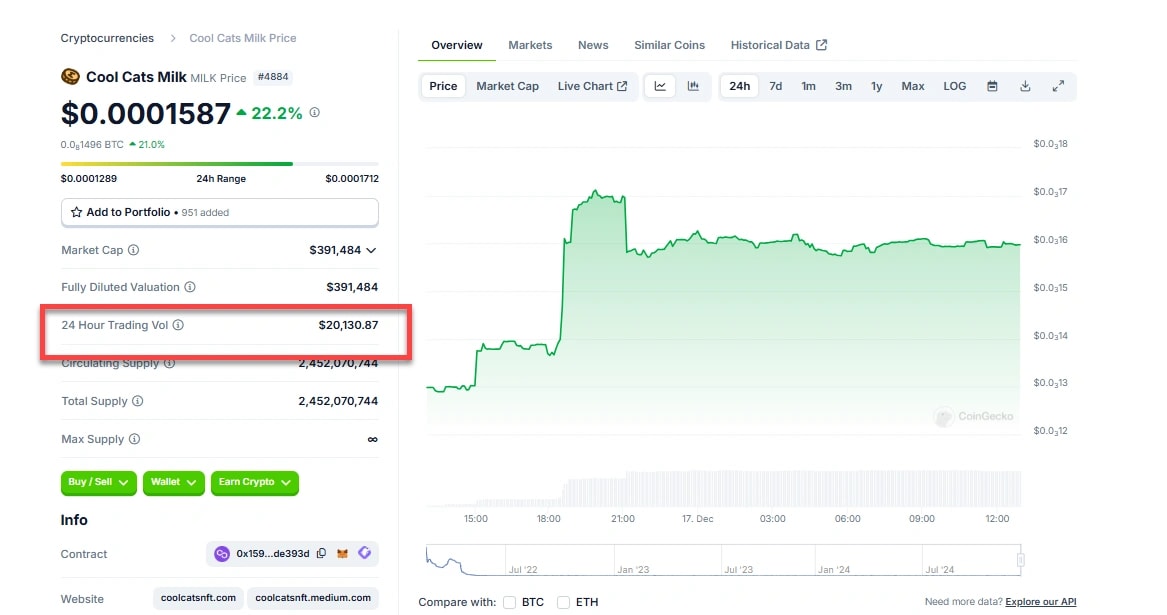Open the calendar date range picker
This screenshot has width=1167, height=615.
click(992, 86)
